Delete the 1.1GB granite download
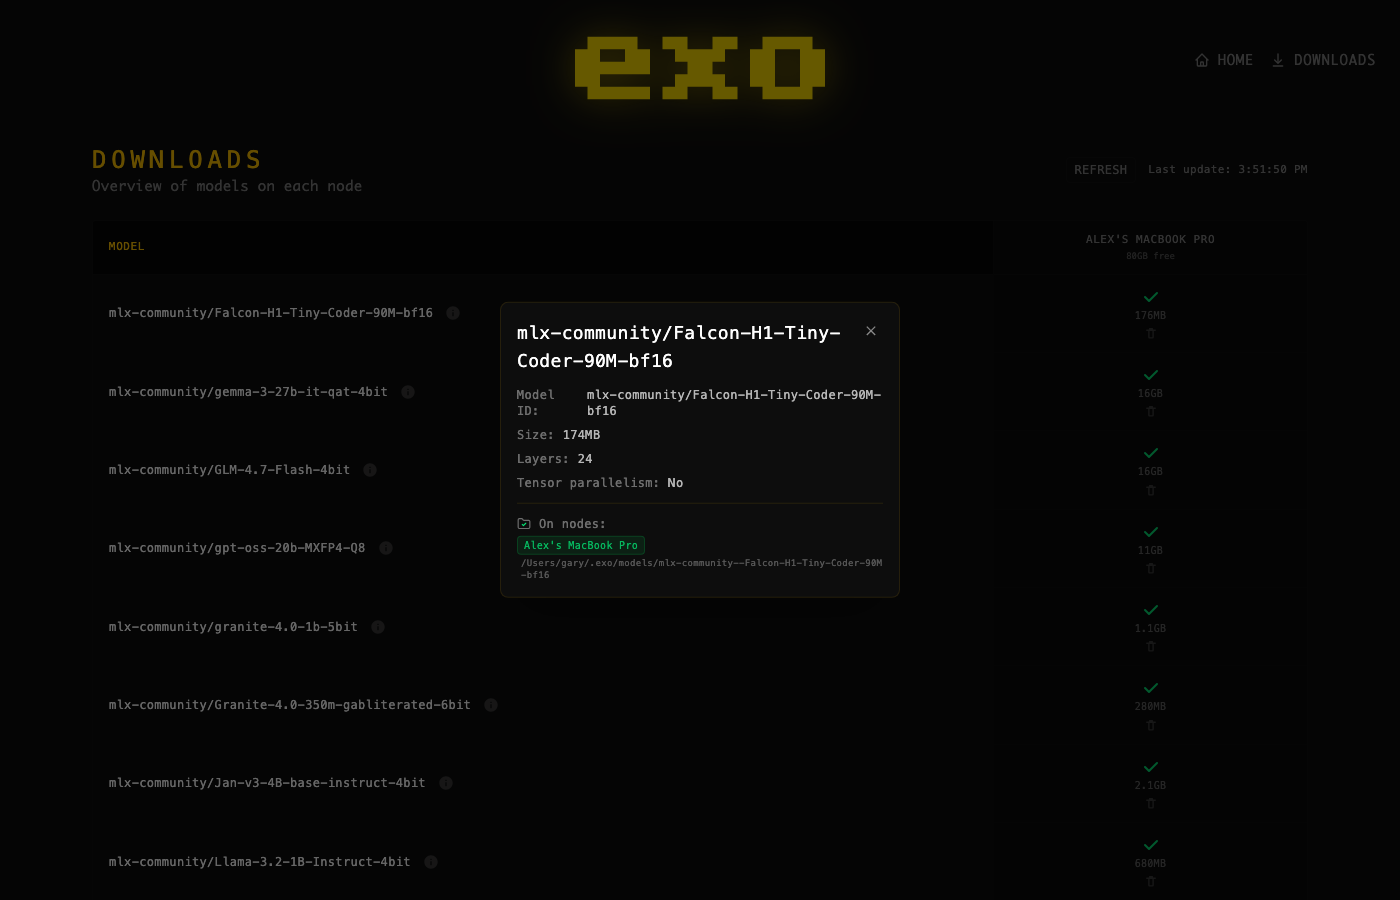 click(x=1151, y=647)
